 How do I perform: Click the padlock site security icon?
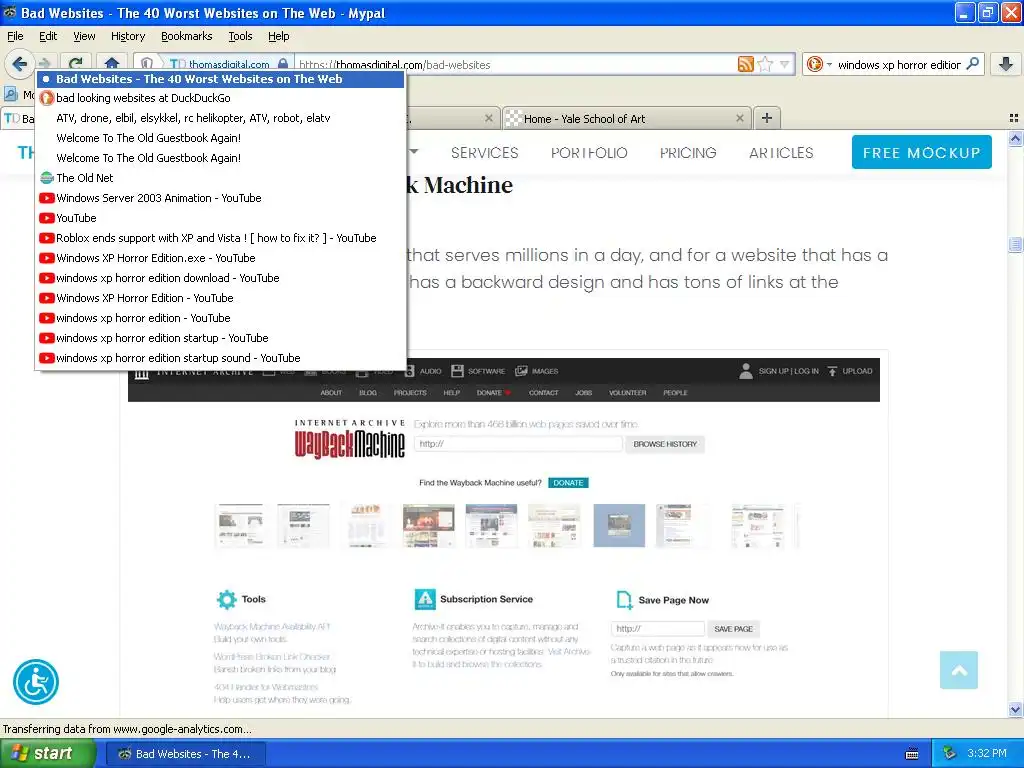pyautogui.click(x=283, y=64)
